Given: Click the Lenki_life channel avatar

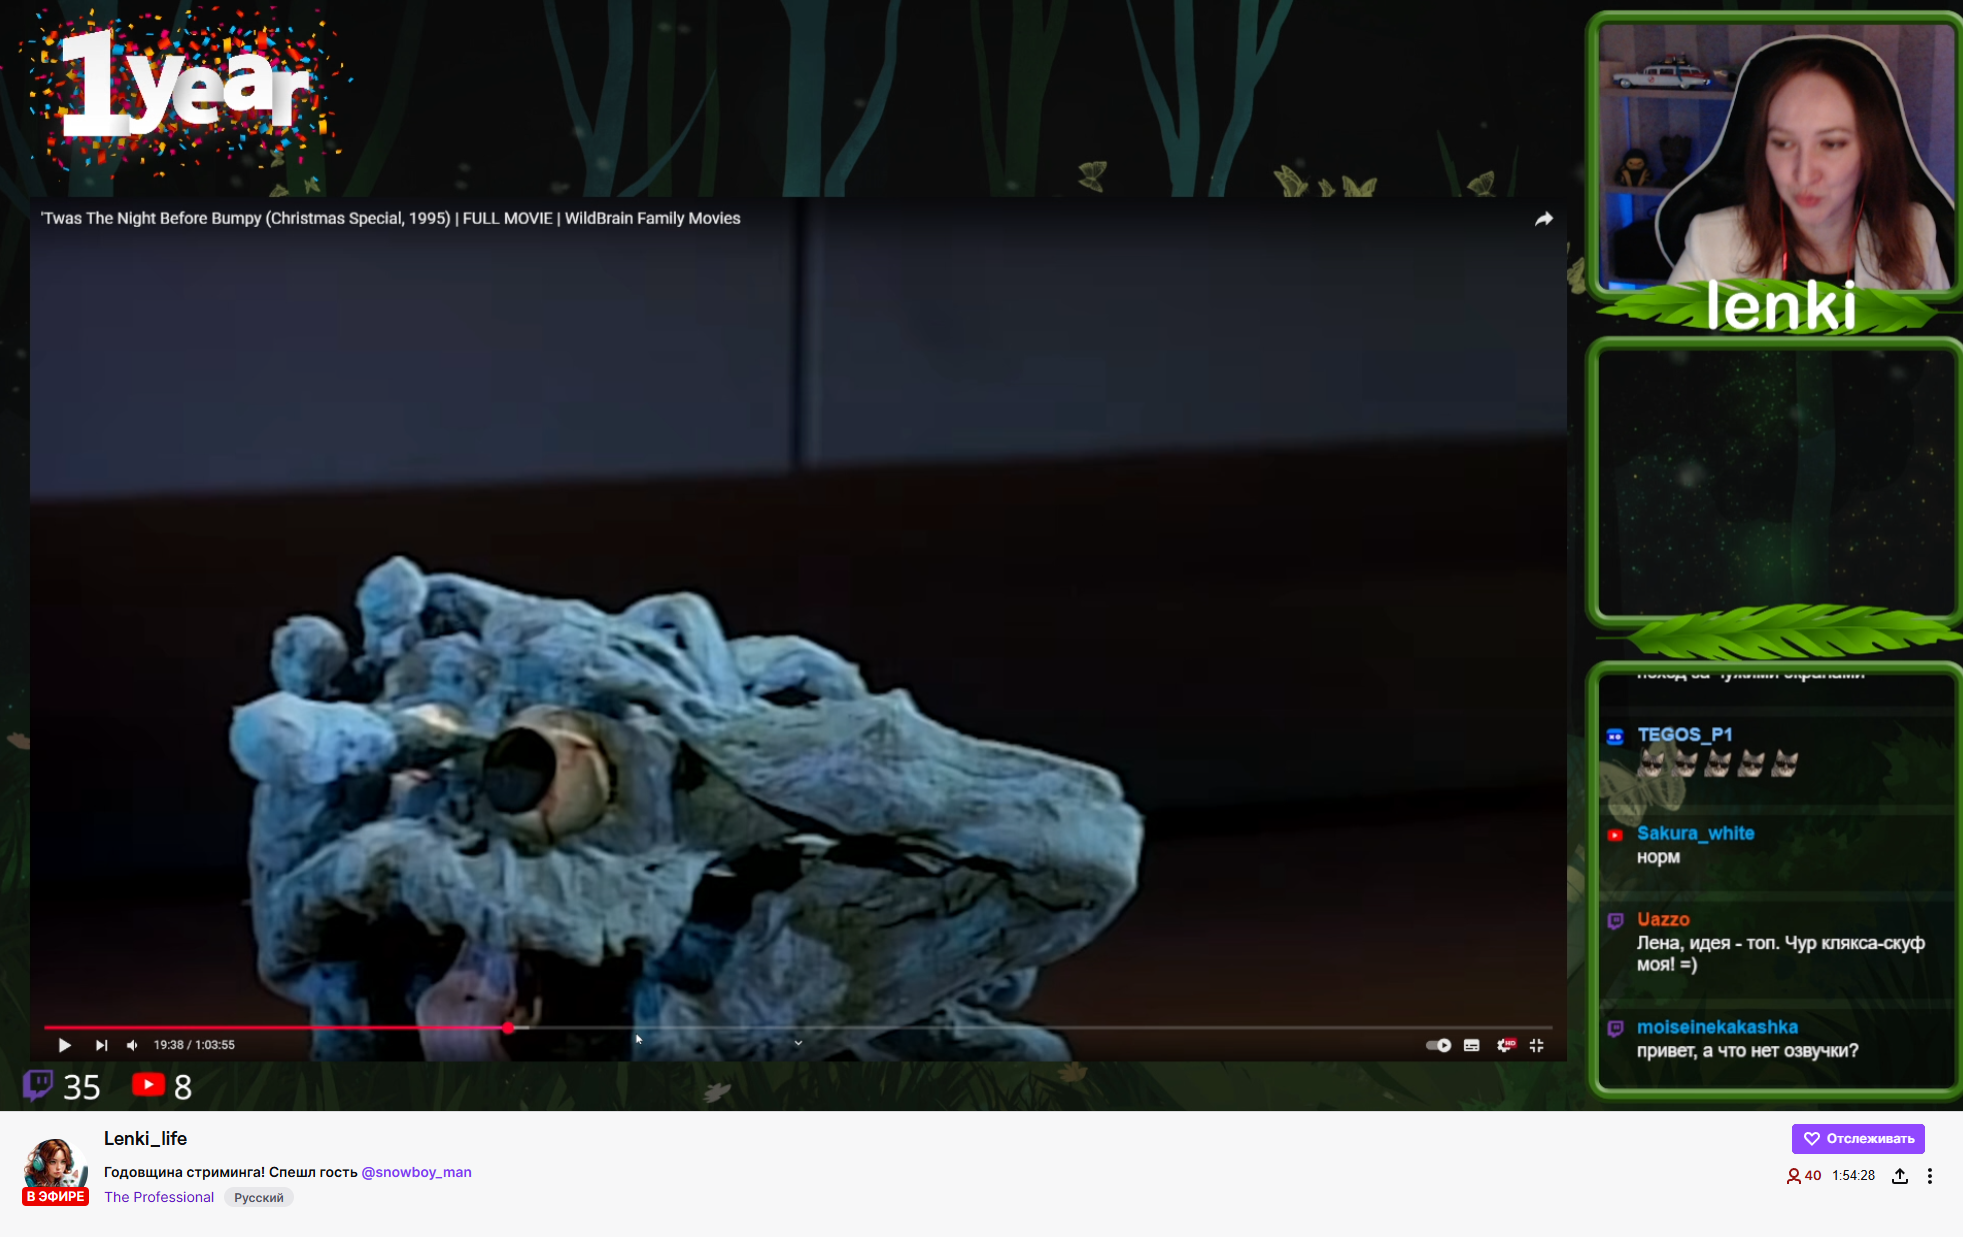Looking at the screenshot, I should tap(55, 1165).
